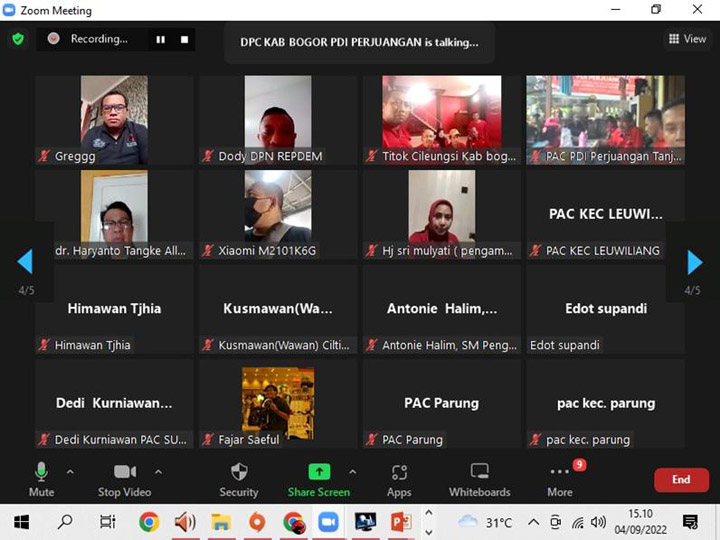Open the View layout menu
The width and height of the screenshot is (720, 540).
click(688, 39)
